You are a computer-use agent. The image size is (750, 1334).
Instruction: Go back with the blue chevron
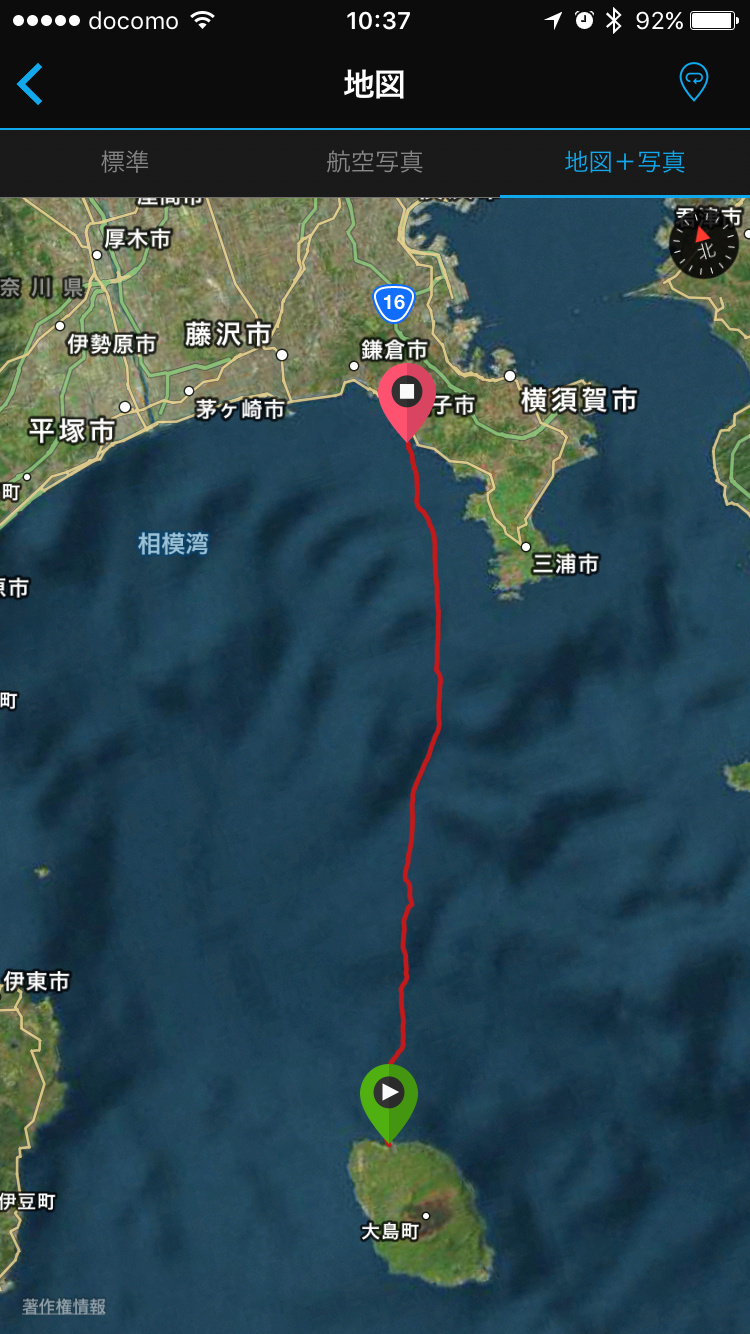point(30,84)
